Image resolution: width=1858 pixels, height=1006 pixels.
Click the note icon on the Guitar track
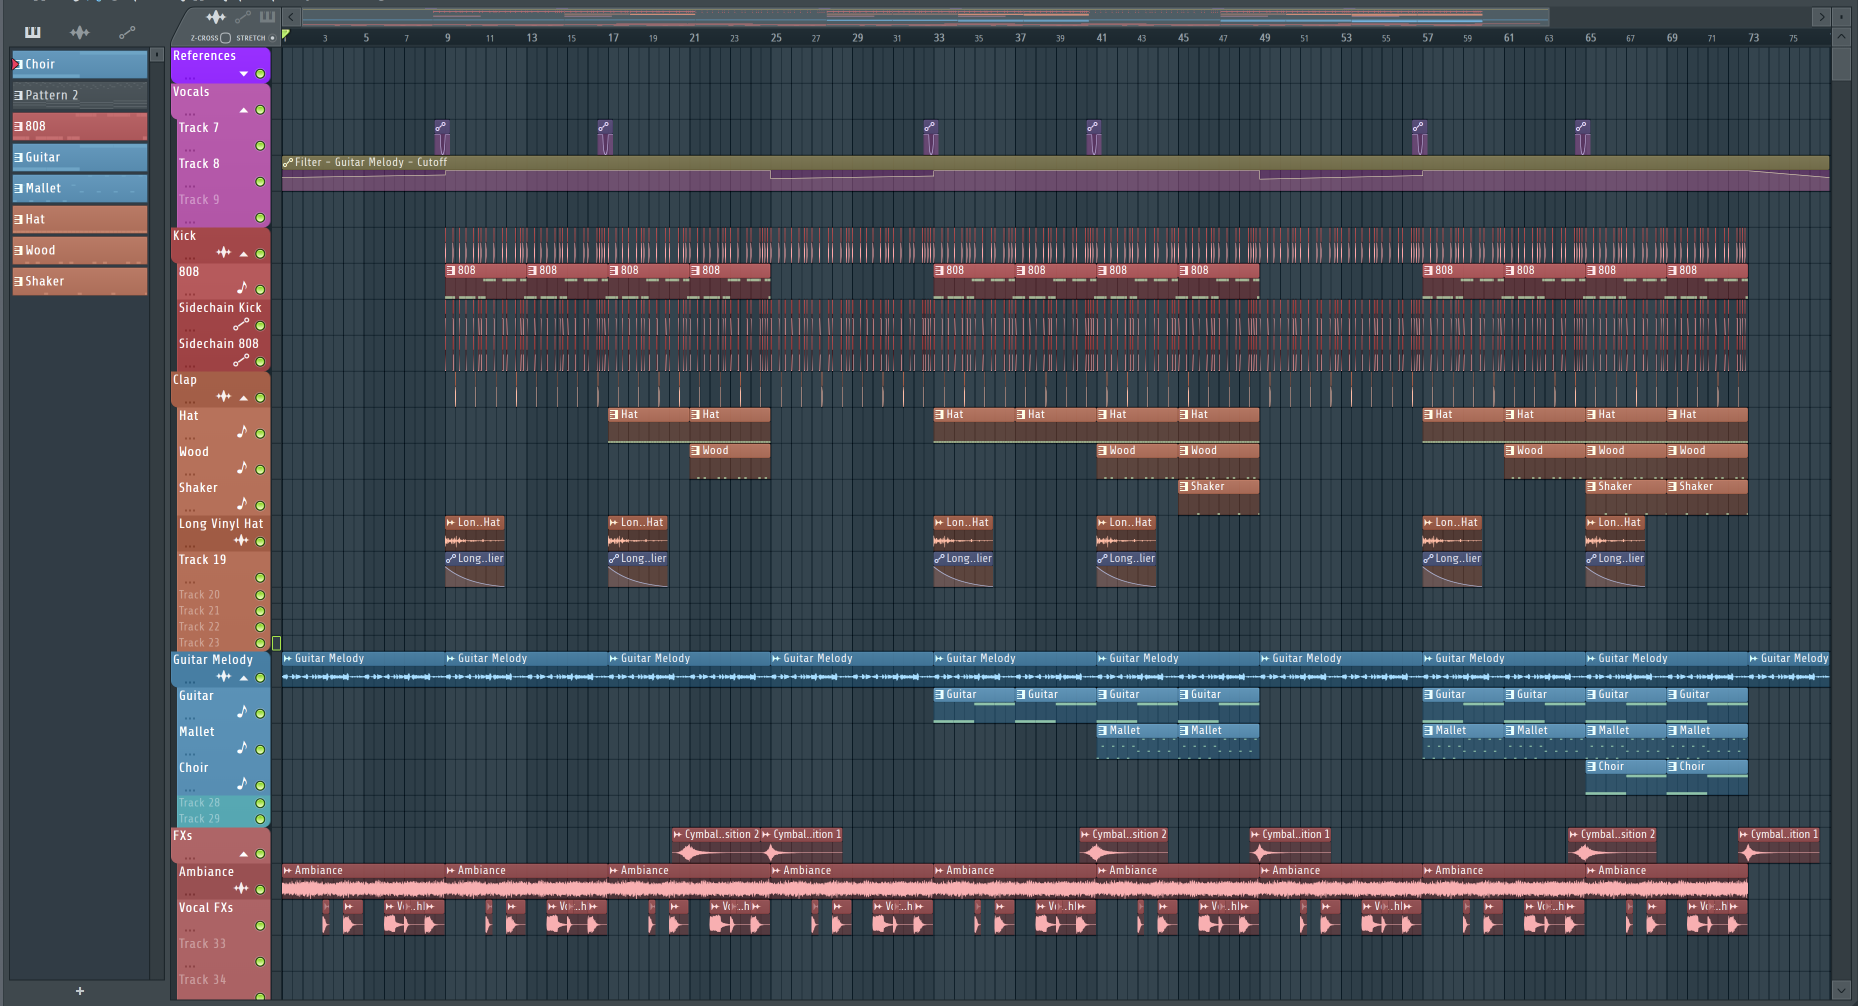(241, 712)
